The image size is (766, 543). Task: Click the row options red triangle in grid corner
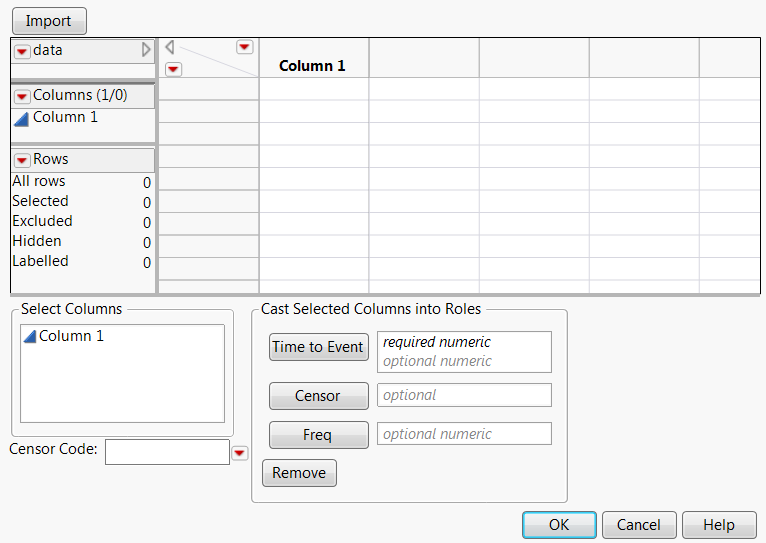[x=173, y=69]
